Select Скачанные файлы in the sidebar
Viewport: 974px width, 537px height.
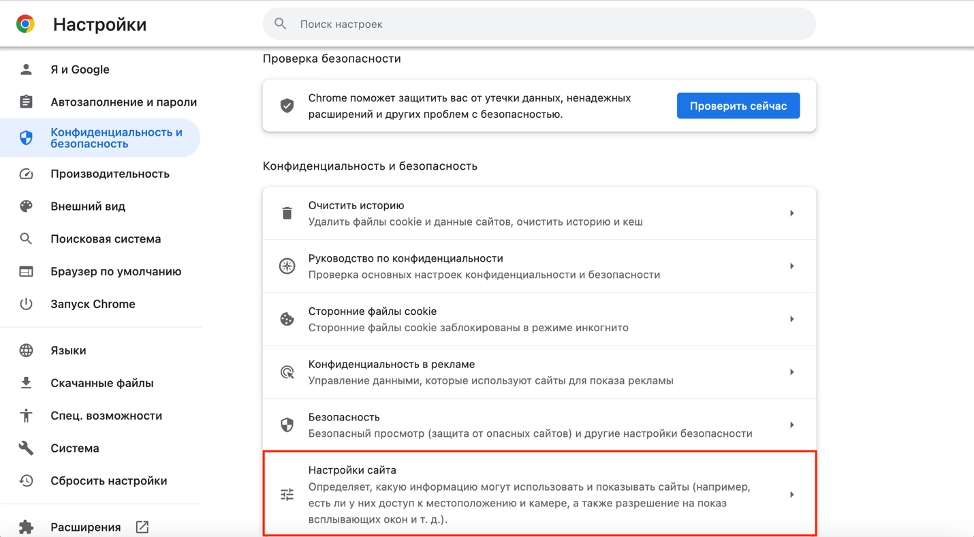(102, 383)
